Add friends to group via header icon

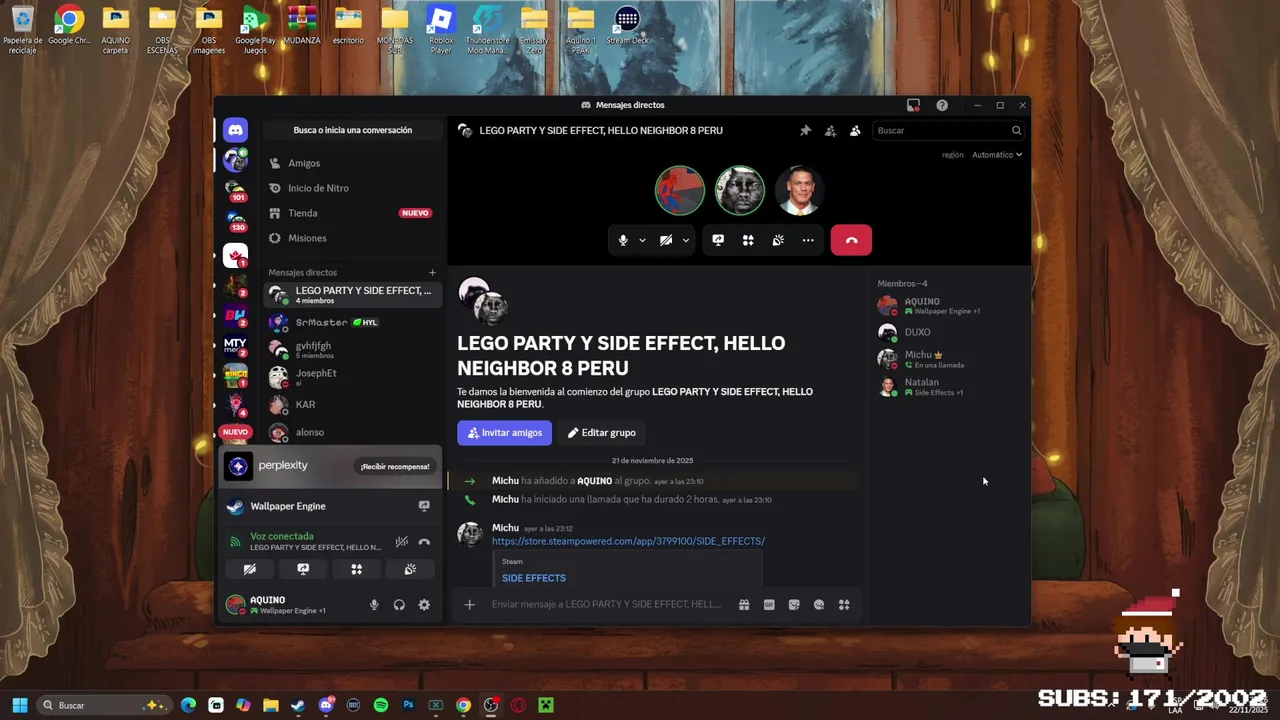pyautogui.click(x=830, y=131)
